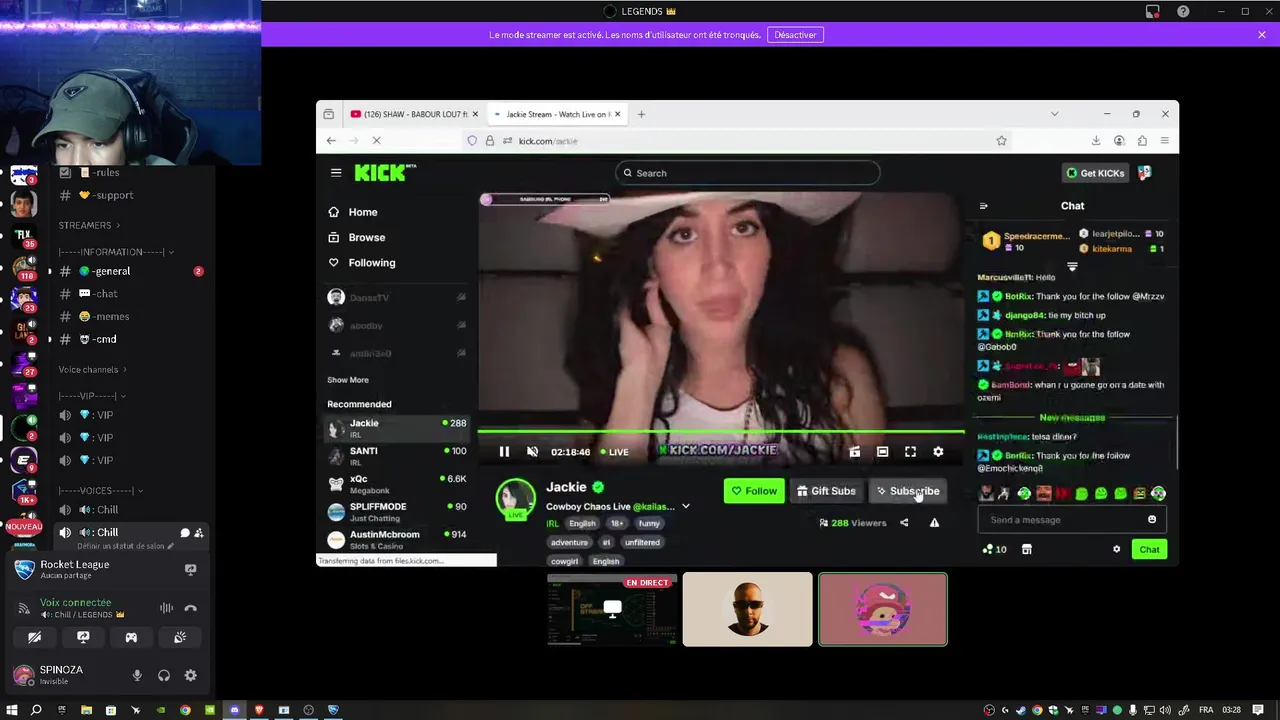Toggle Discord noise suppression waveform icon
1280x720 pixels.
[x=166, y=608]
